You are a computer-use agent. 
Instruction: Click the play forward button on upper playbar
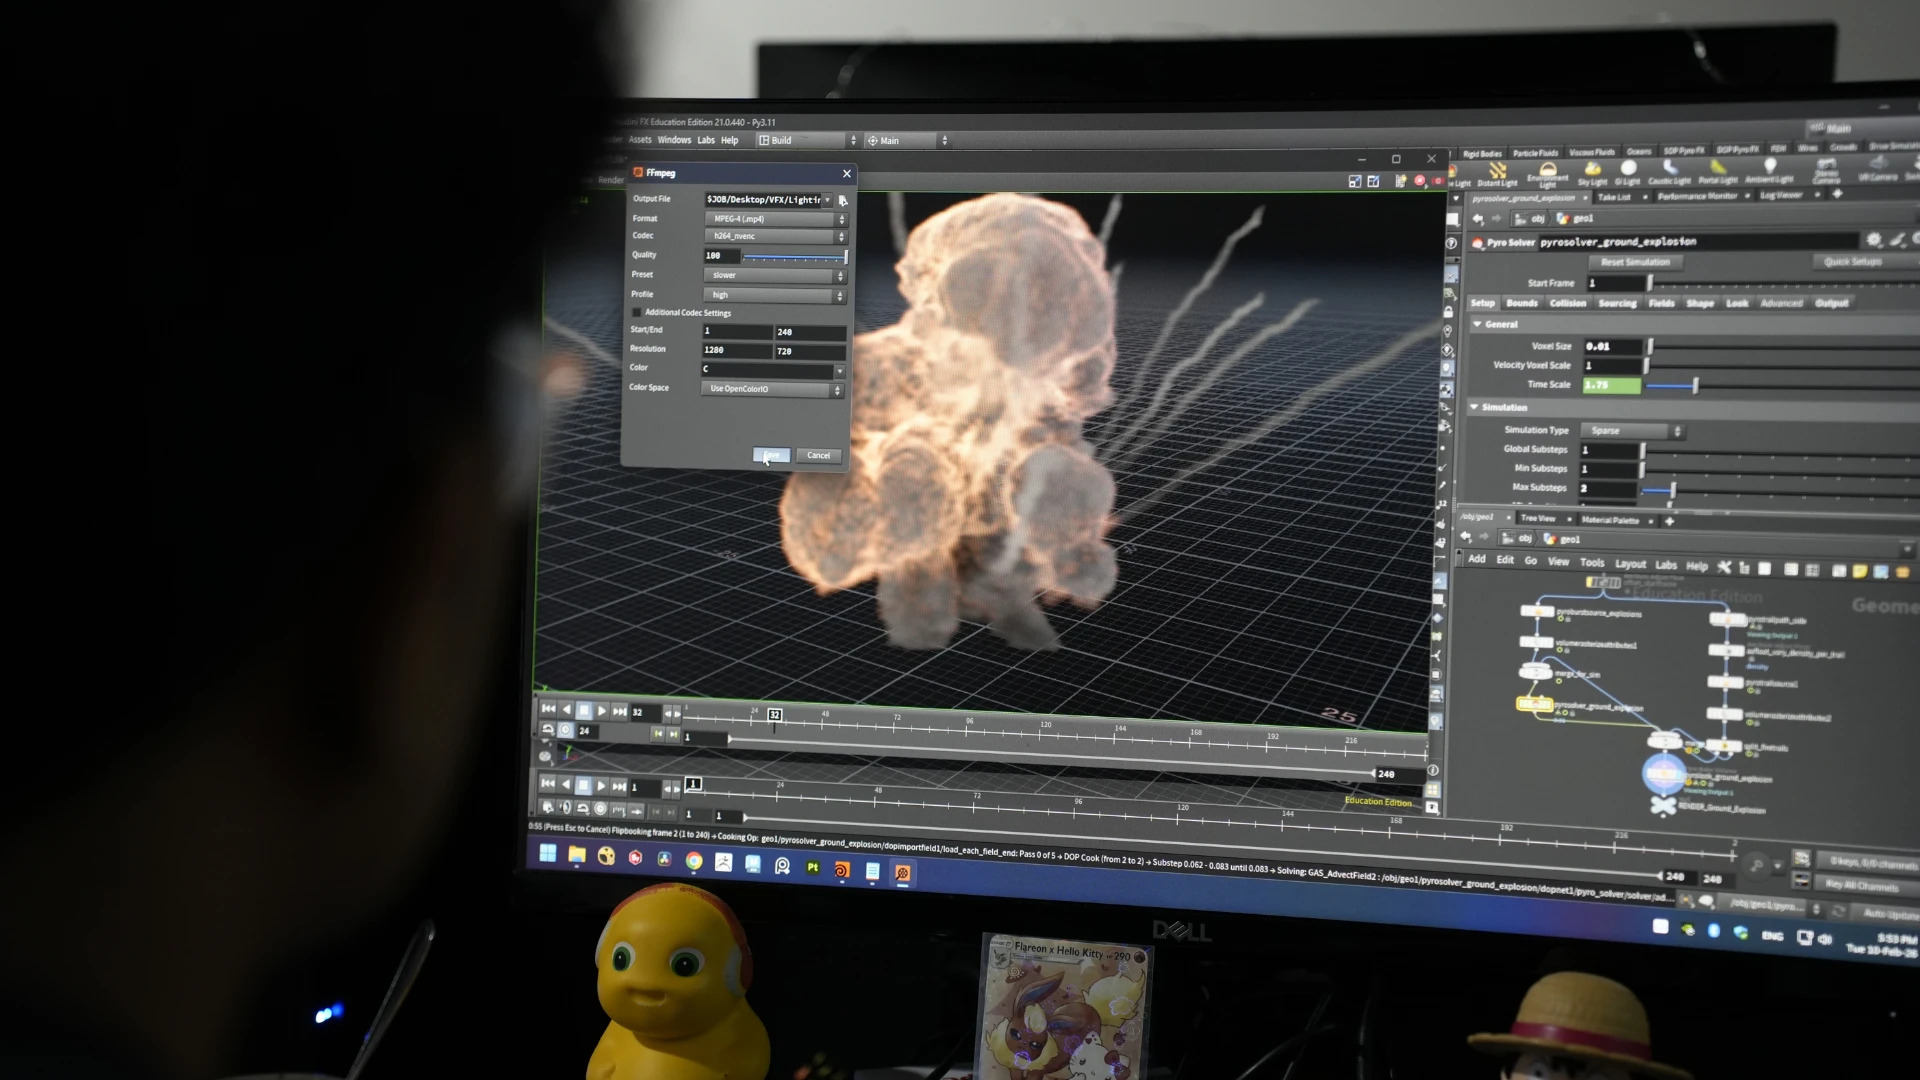602,711
